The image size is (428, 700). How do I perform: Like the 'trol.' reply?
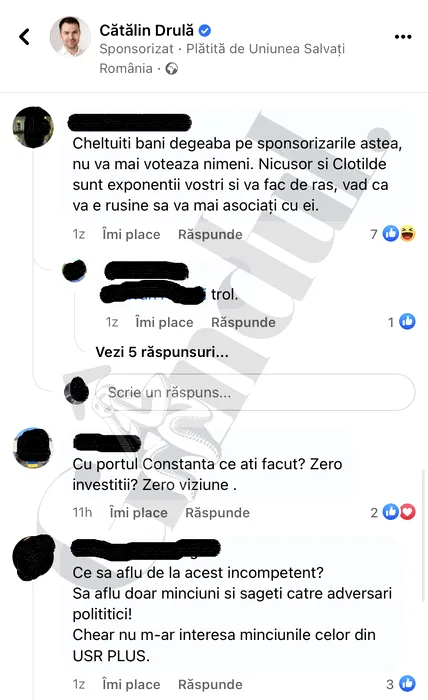coord(164,322)
